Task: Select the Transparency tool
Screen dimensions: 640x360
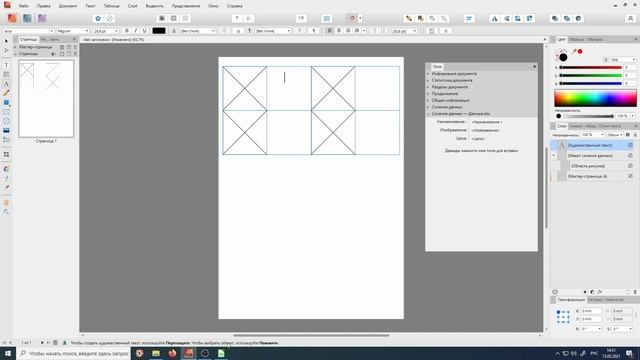Action: [6, 178]
